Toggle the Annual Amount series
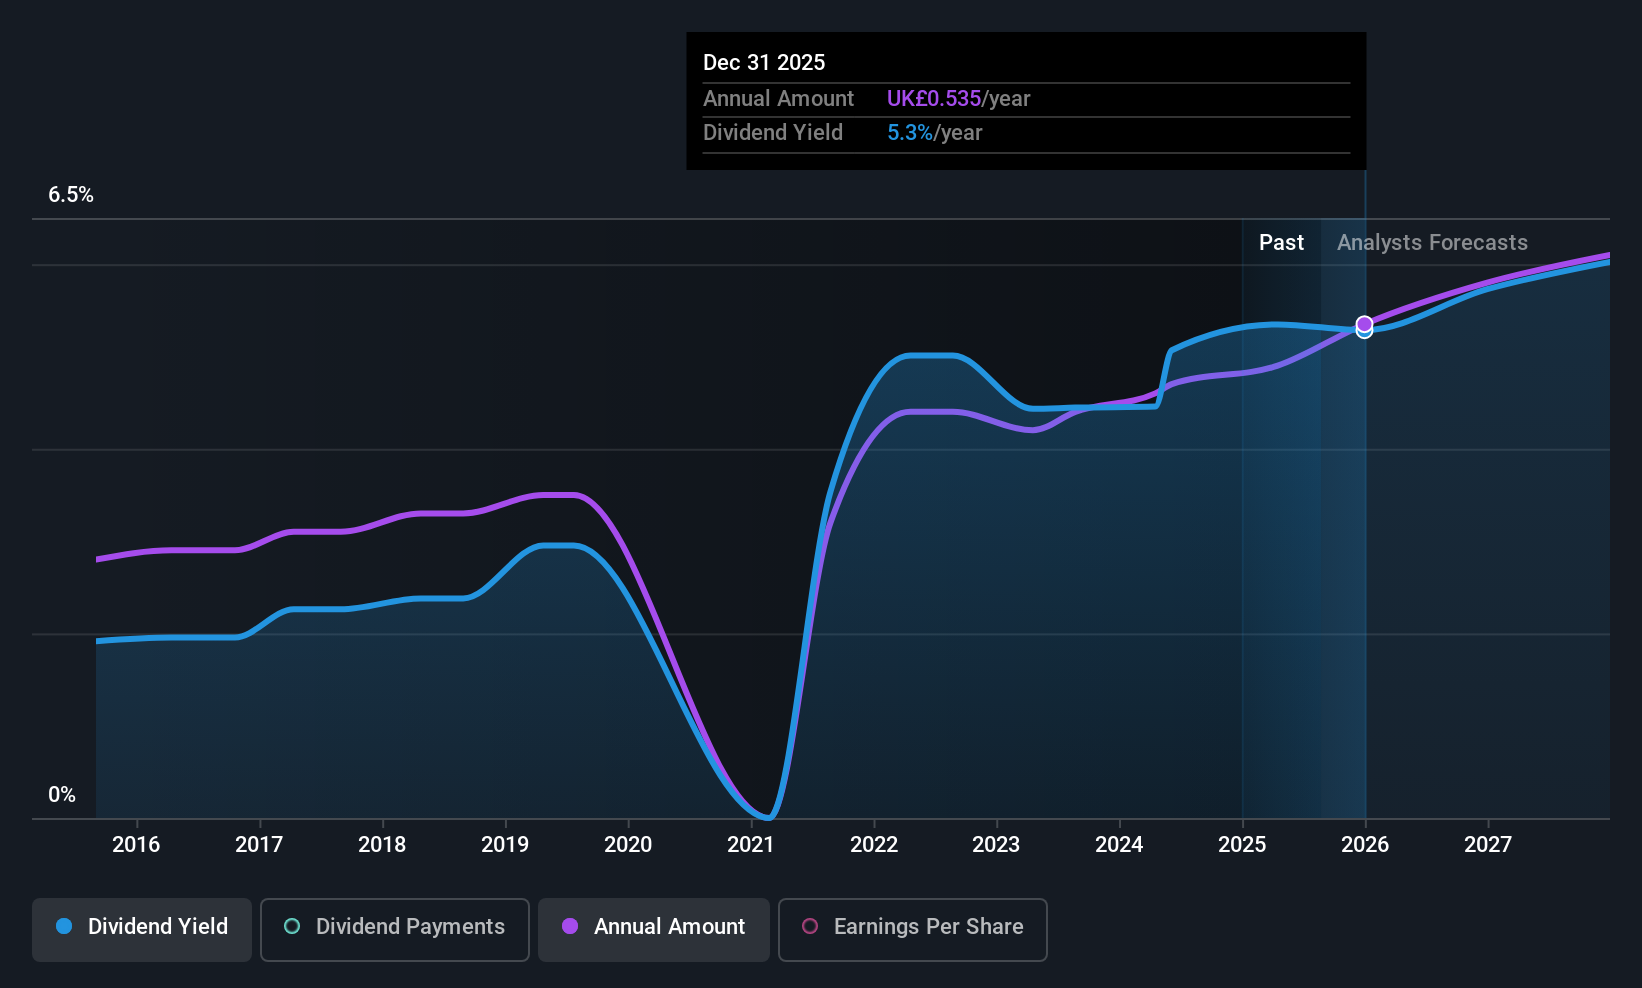The image size is (1642, 988). [654, 929]
